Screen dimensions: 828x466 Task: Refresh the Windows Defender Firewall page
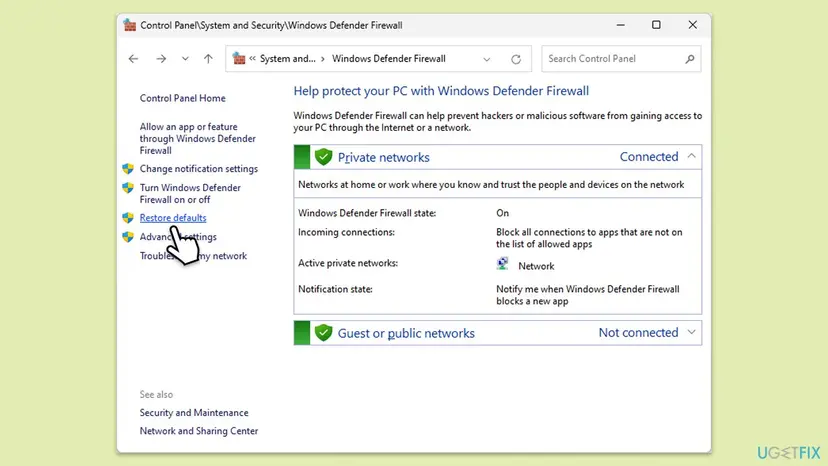(x=516, y=59)
